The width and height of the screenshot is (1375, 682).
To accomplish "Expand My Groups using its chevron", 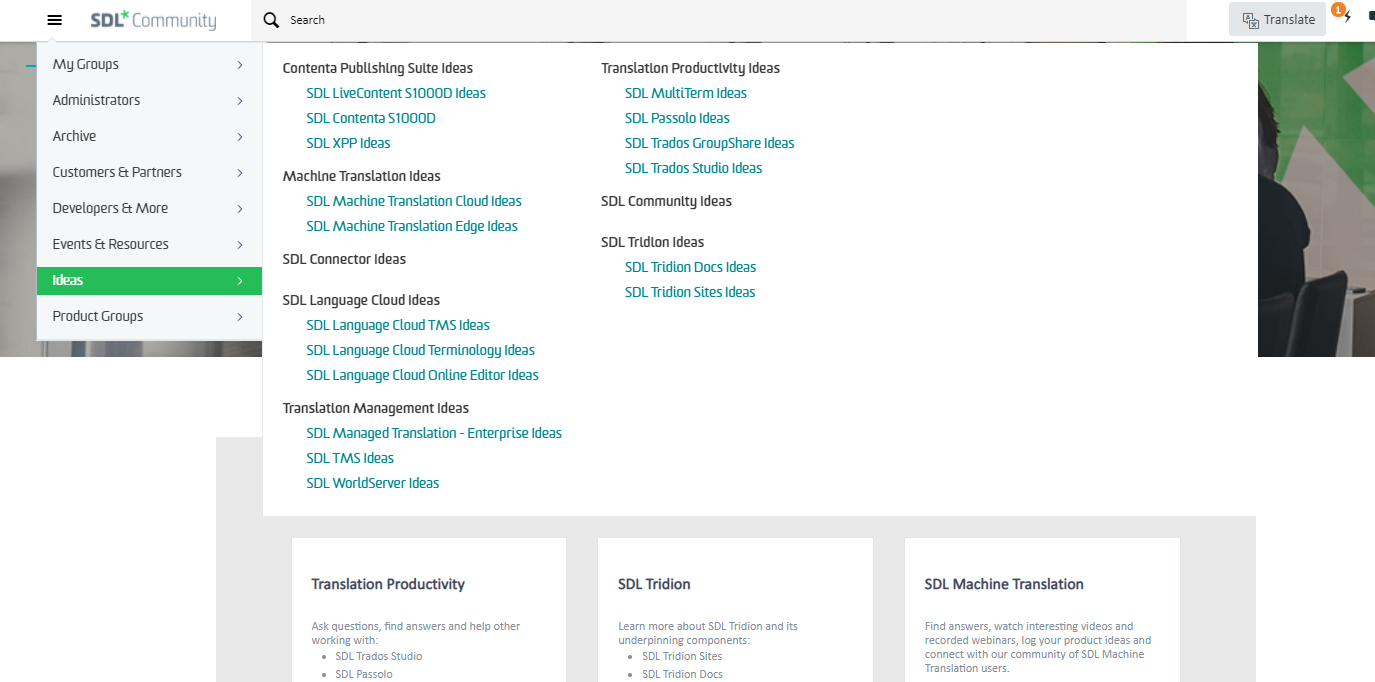I will click(240, 65).
